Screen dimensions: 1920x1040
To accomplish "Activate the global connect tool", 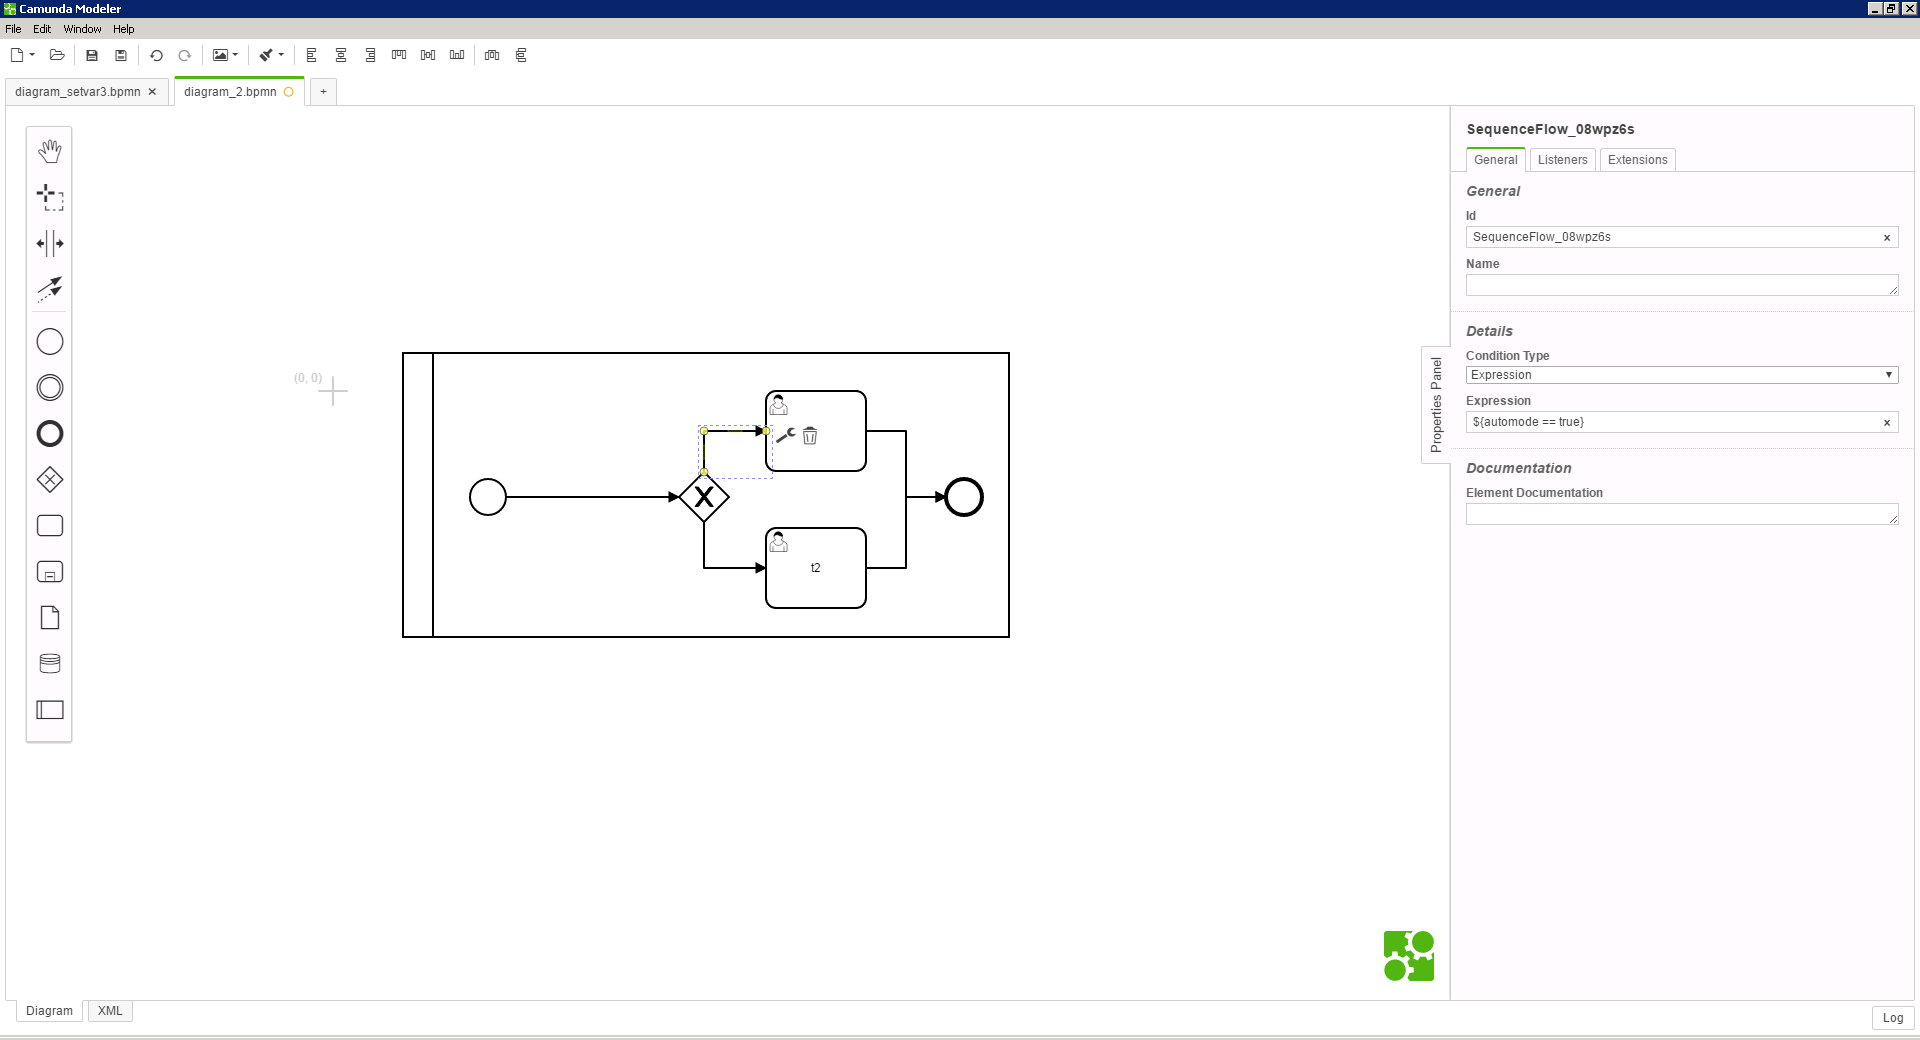I will (x=50, y=289).
